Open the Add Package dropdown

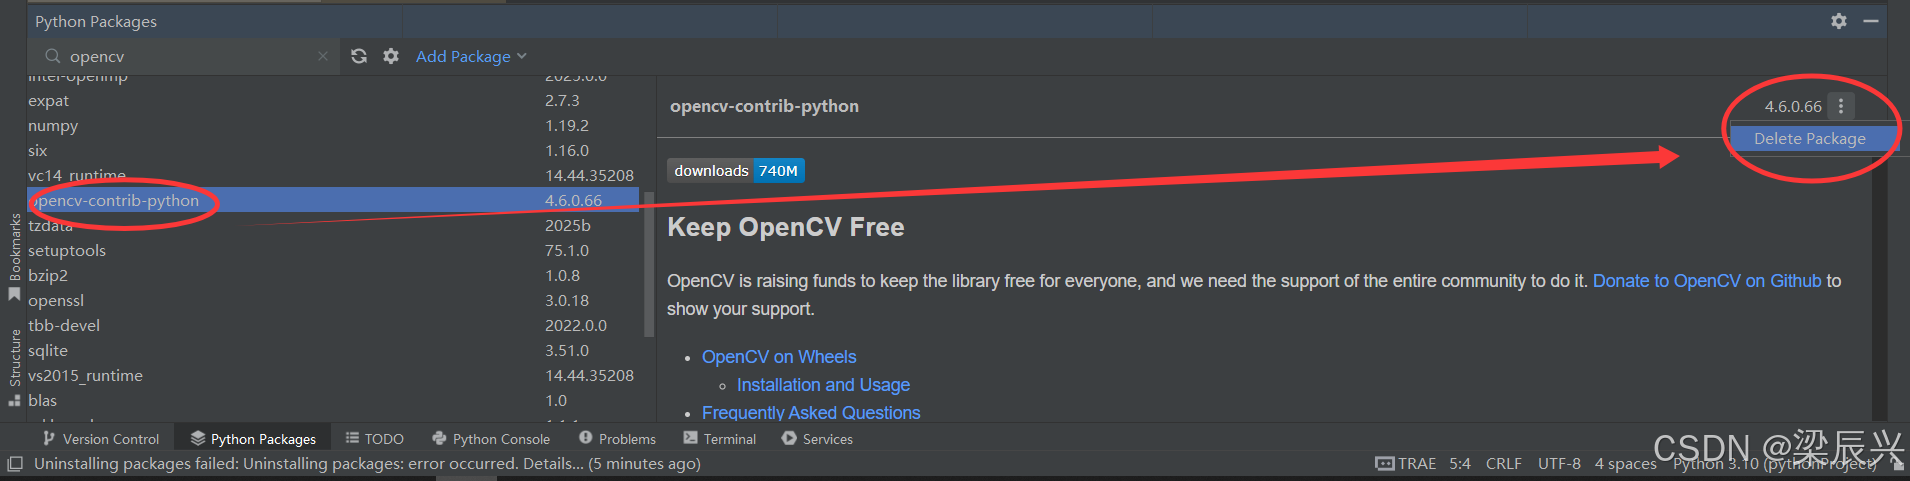pyautogui.click(x=471, y=56)
